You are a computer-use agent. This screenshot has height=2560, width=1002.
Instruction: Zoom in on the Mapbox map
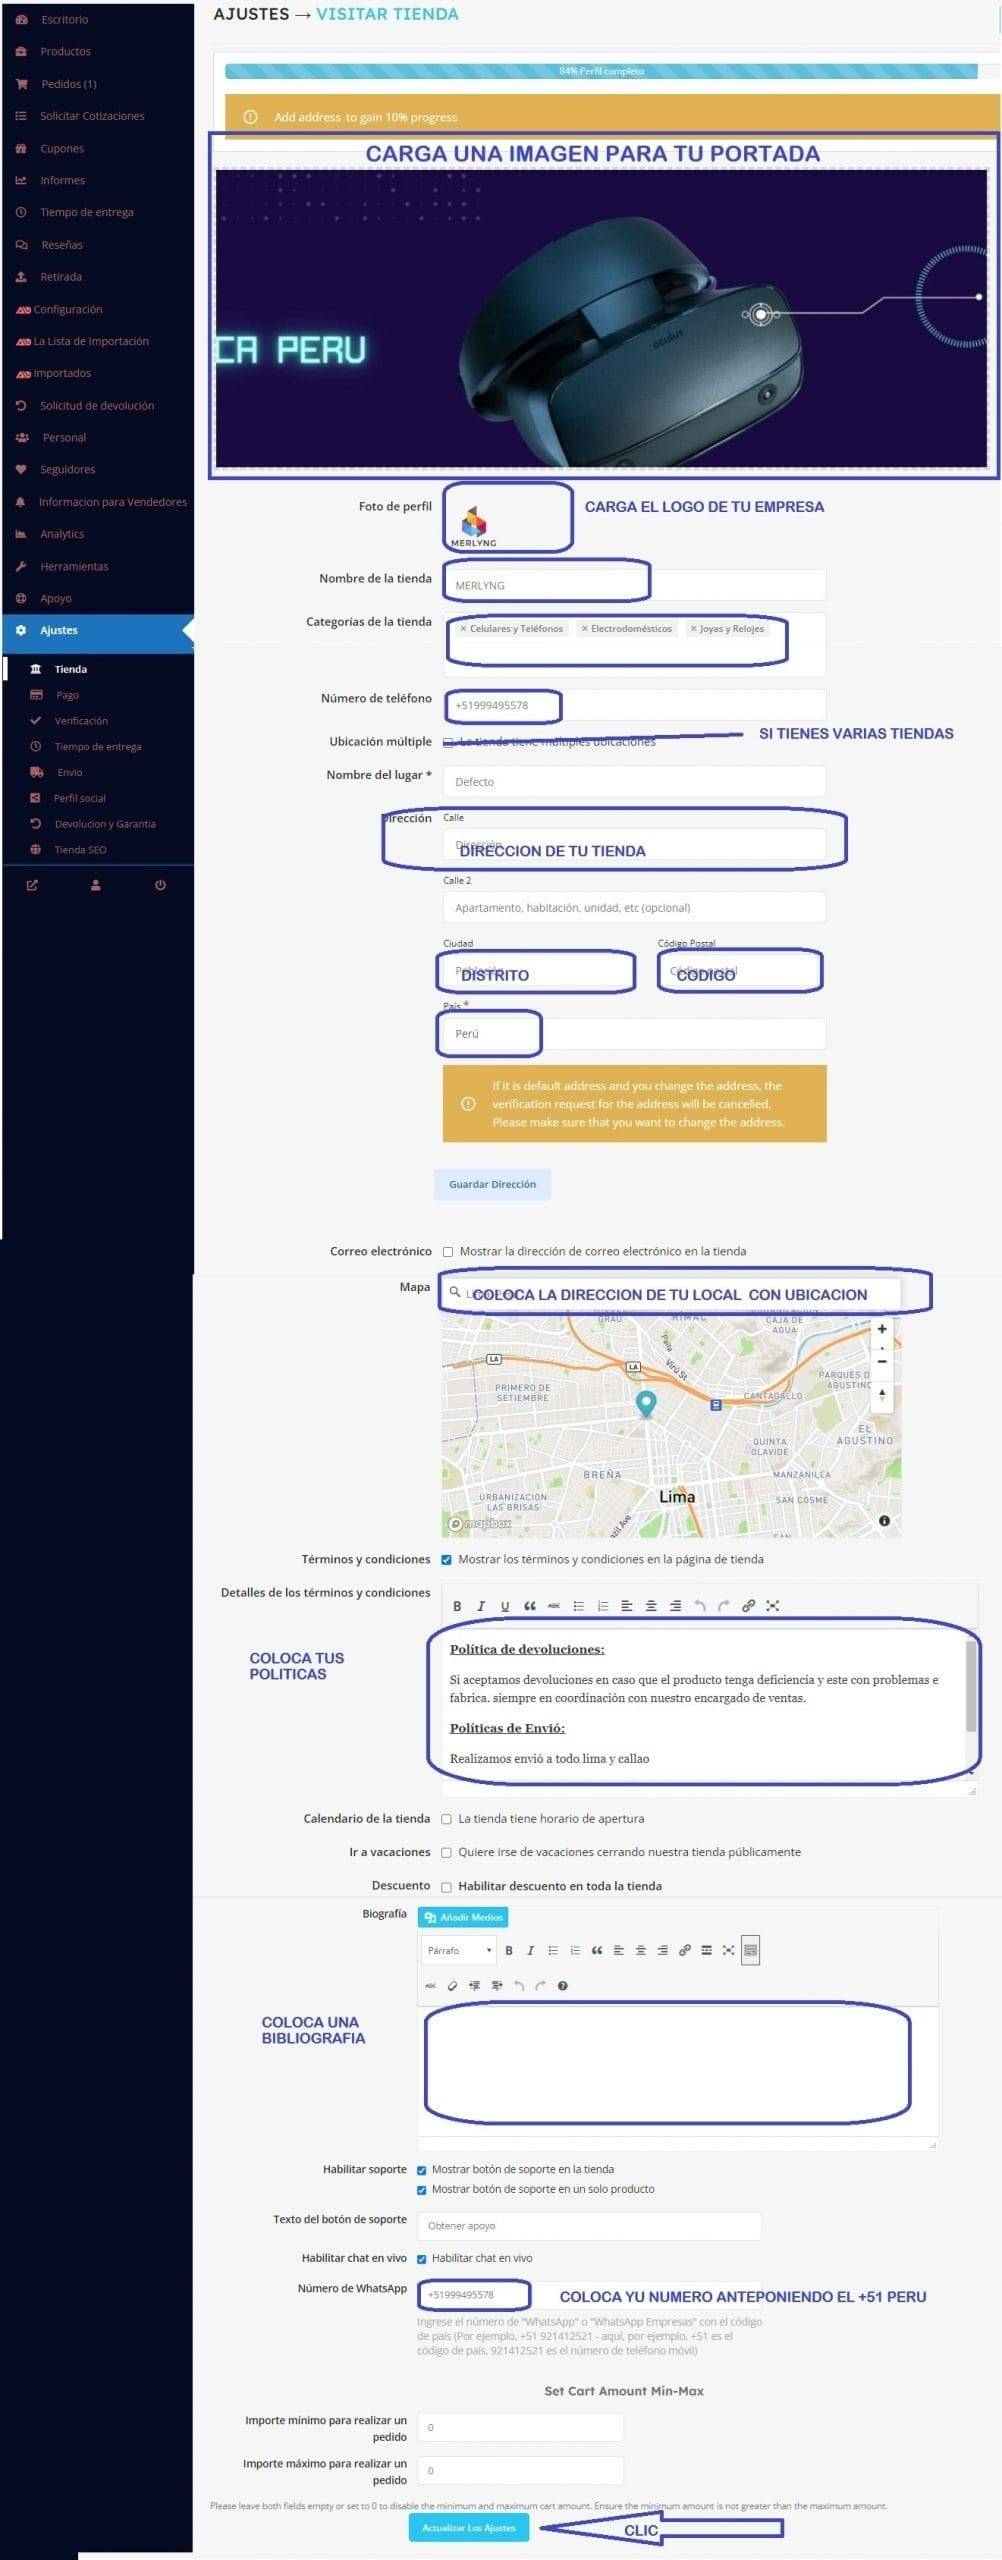click(x=882, y=1329)
